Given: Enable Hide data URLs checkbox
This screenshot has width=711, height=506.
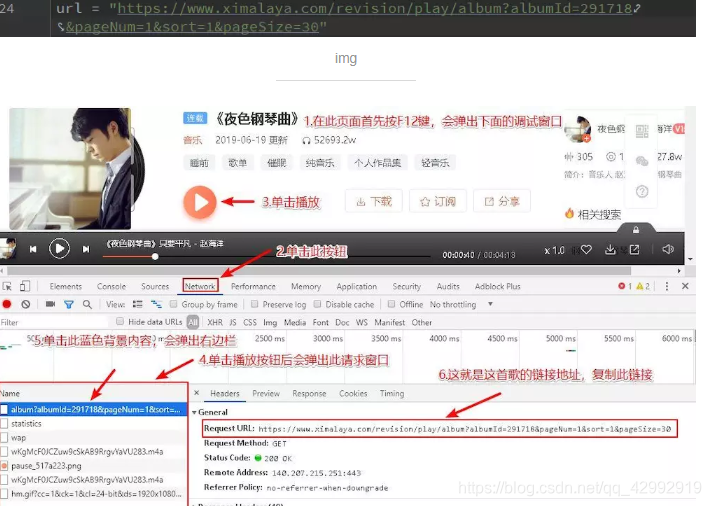Looking at the screenshot, I should 120,321.
